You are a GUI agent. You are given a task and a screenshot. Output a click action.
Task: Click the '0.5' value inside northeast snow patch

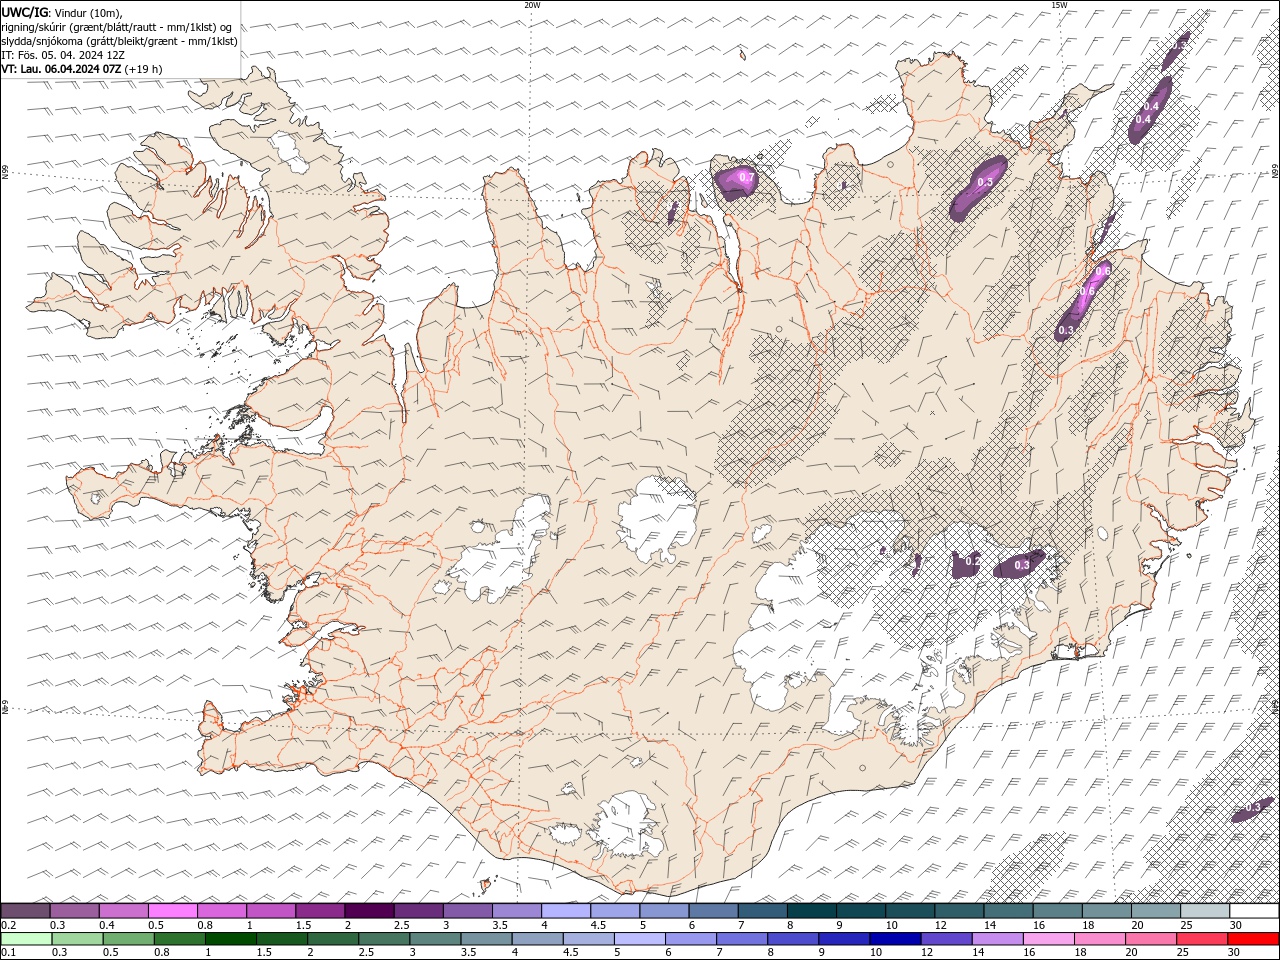pyautogui.click(x=985, y=182)
